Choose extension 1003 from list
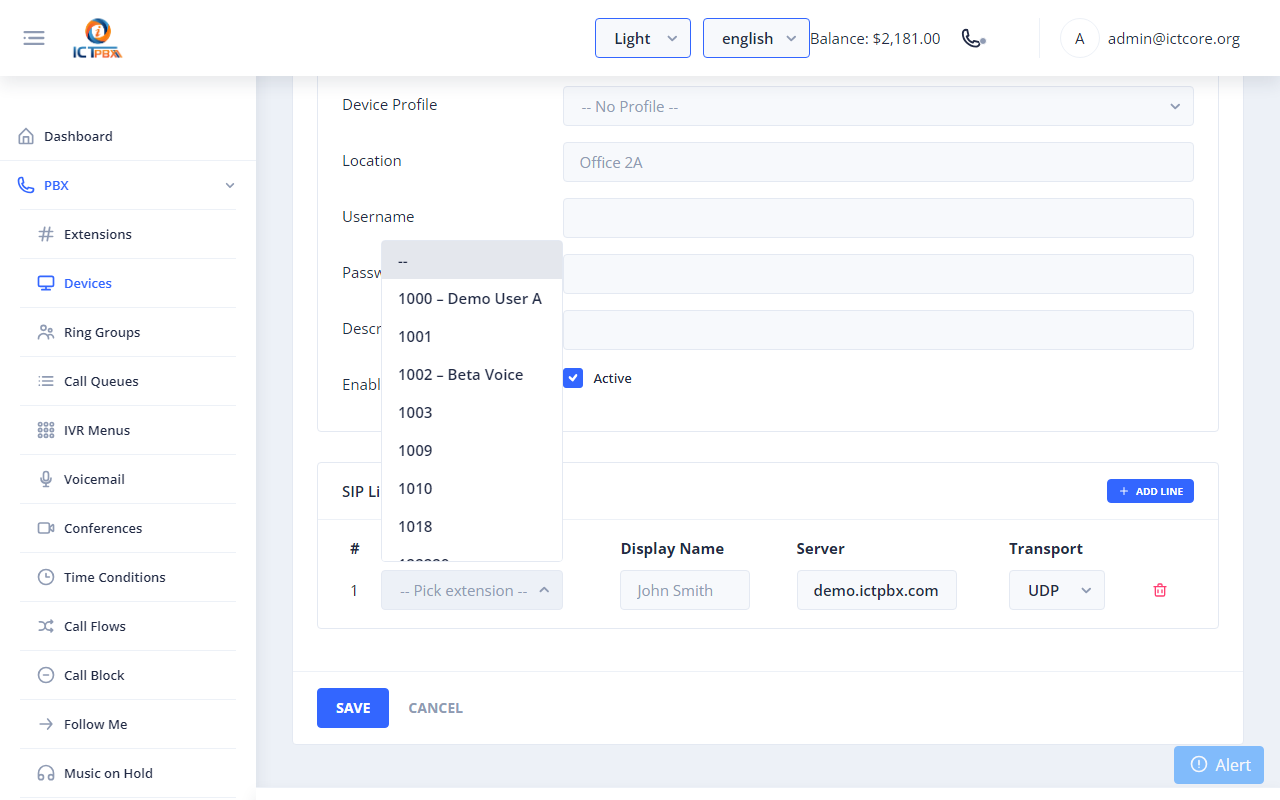The width and height of the screenshot is (1280, 800). 472,412
